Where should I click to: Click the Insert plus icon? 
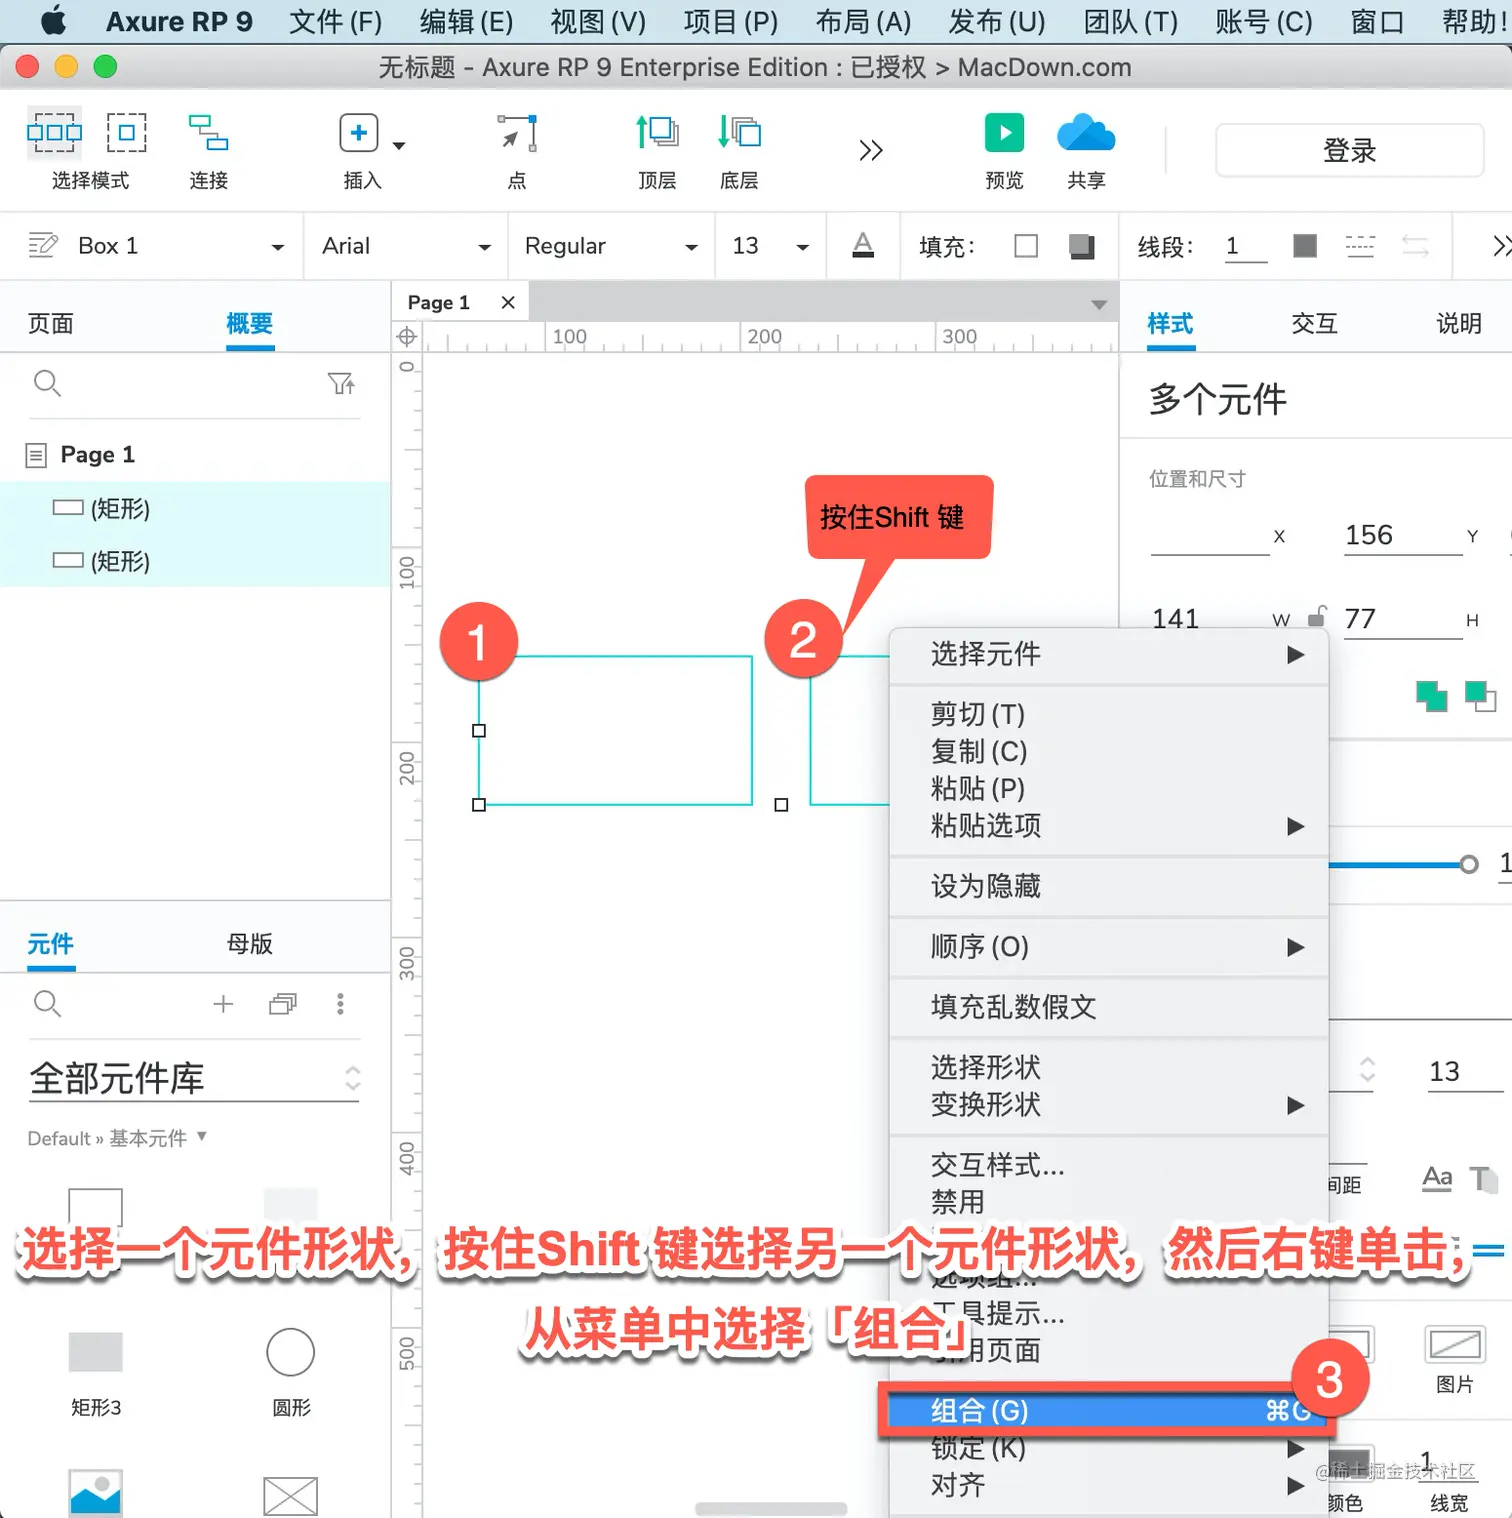pyautogui.click(x=359, y=132)
